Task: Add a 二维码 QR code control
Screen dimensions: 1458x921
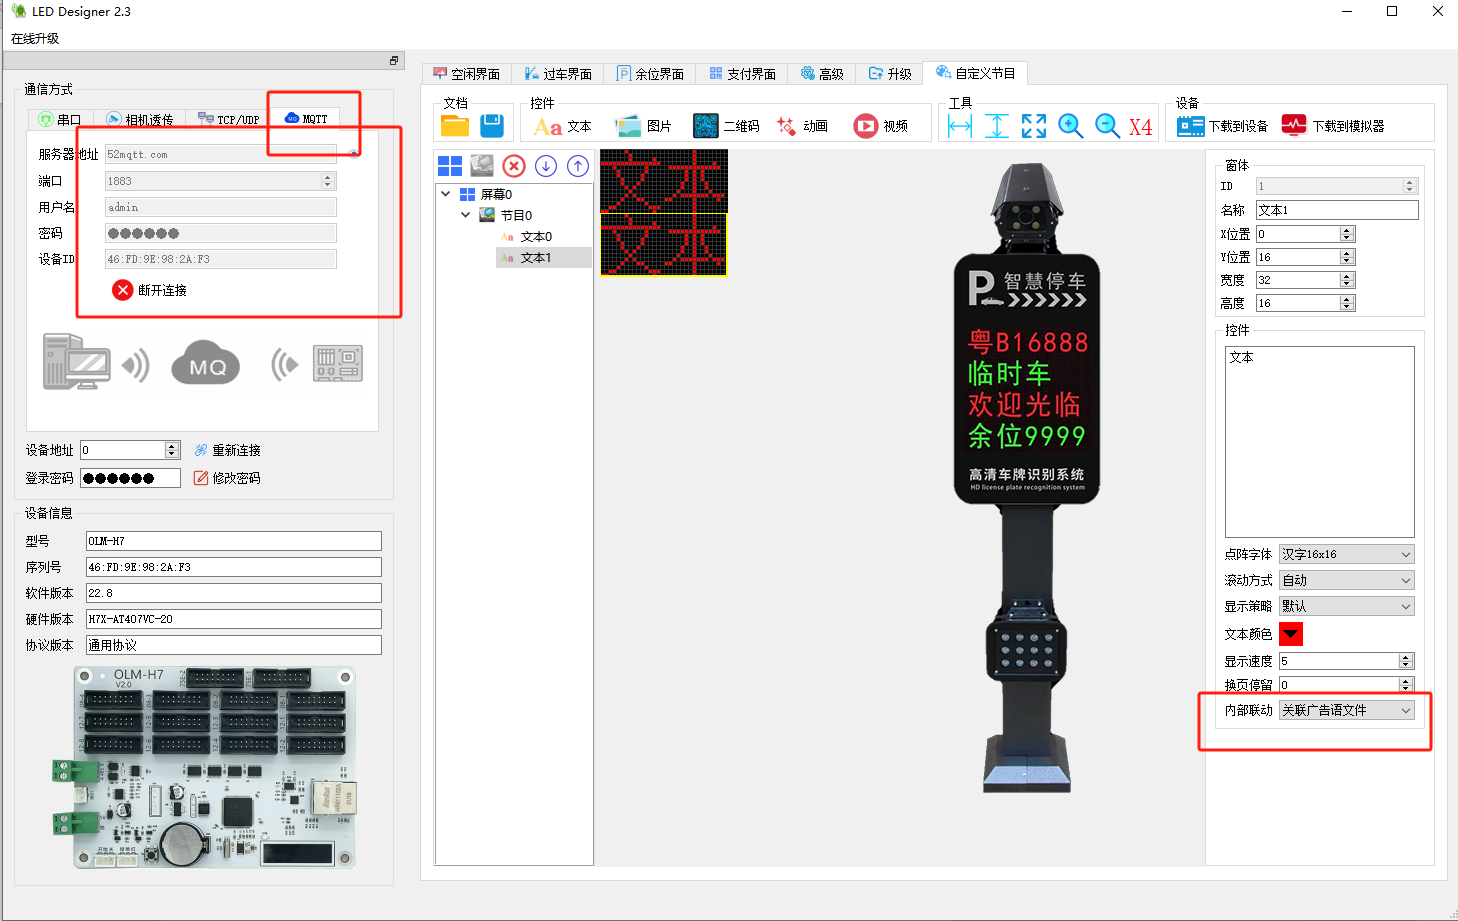Action: click(x=726, y=126)
